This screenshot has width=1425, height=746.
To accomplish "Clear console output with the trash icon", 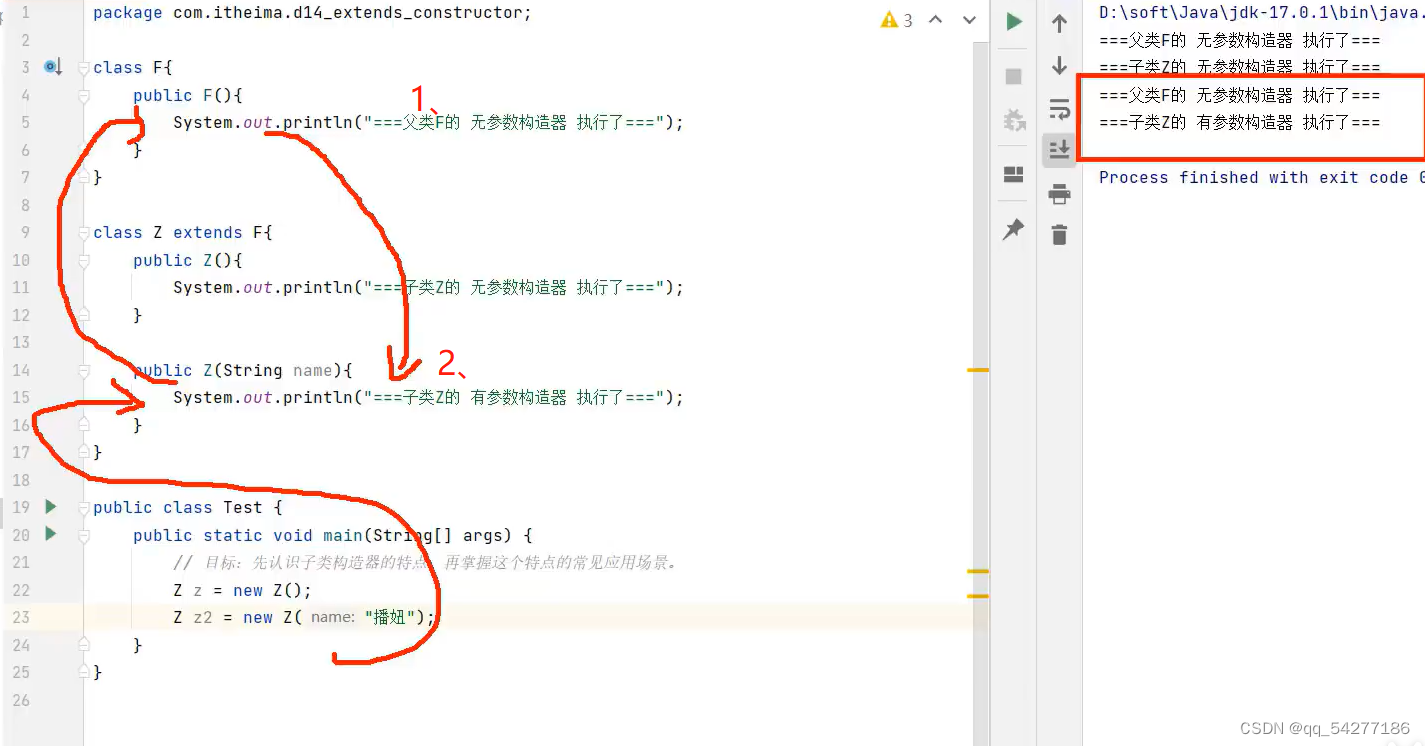I will (x=1059, y=235).
